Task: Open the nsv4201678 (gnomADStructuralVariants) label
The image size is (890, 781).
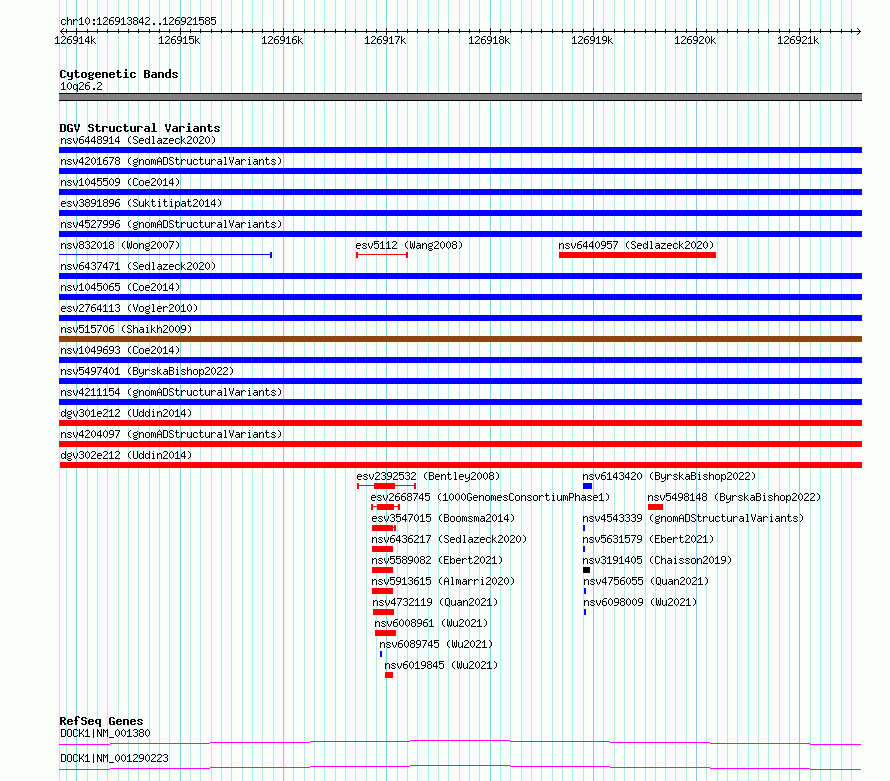Action: pyautogui.click(x=171, y=161)
